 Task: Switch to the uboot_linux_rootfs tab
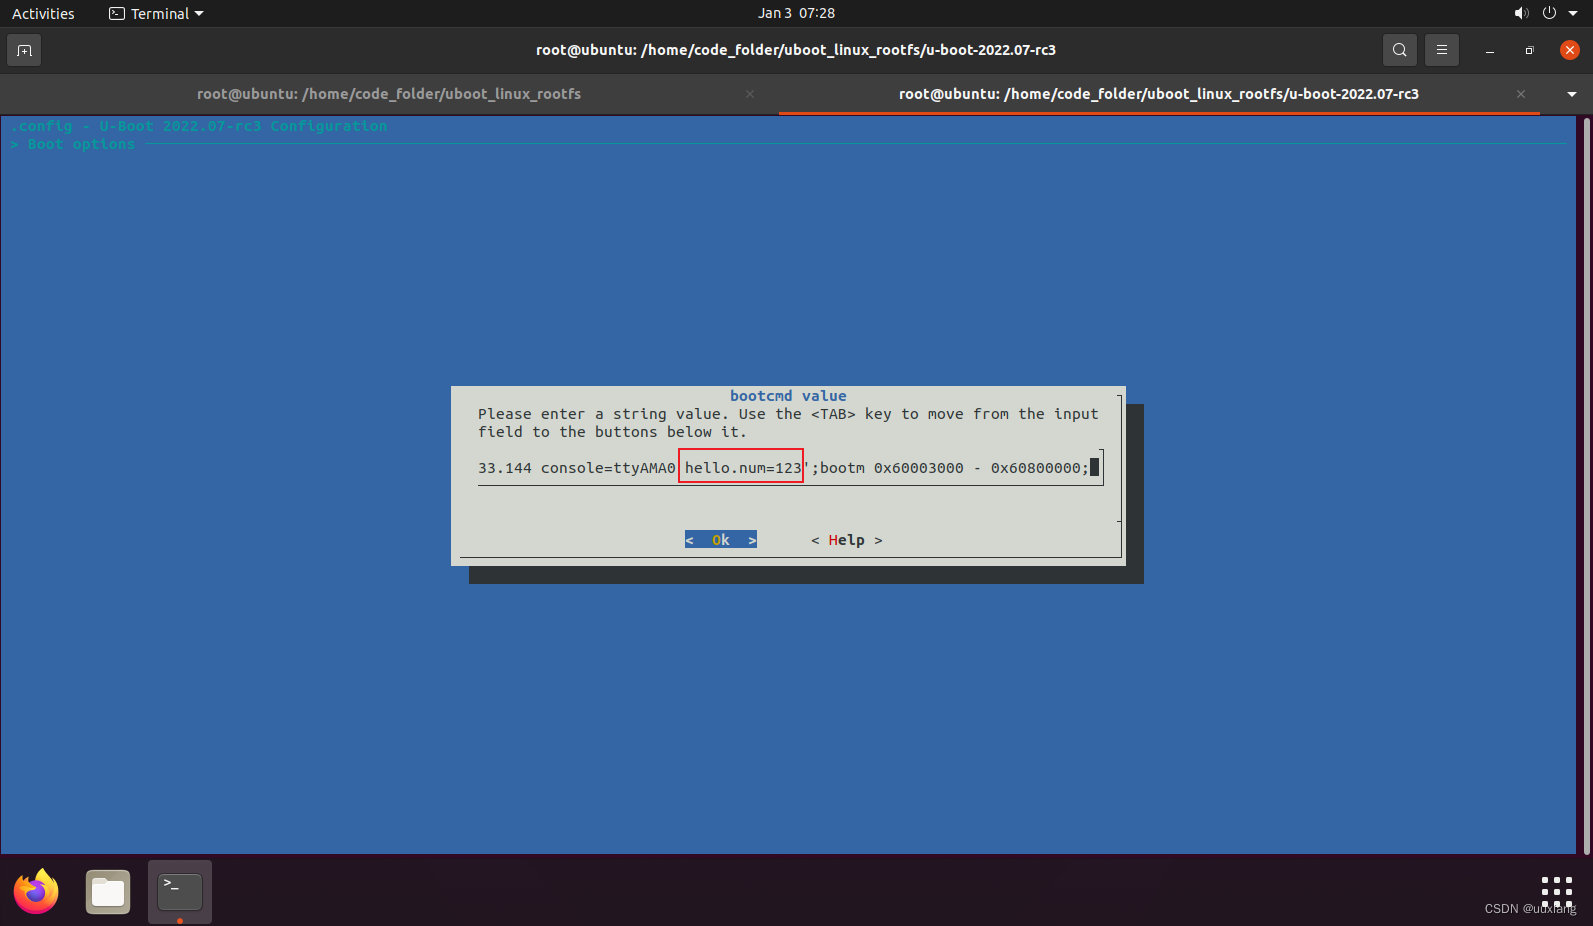coord(389,94)
